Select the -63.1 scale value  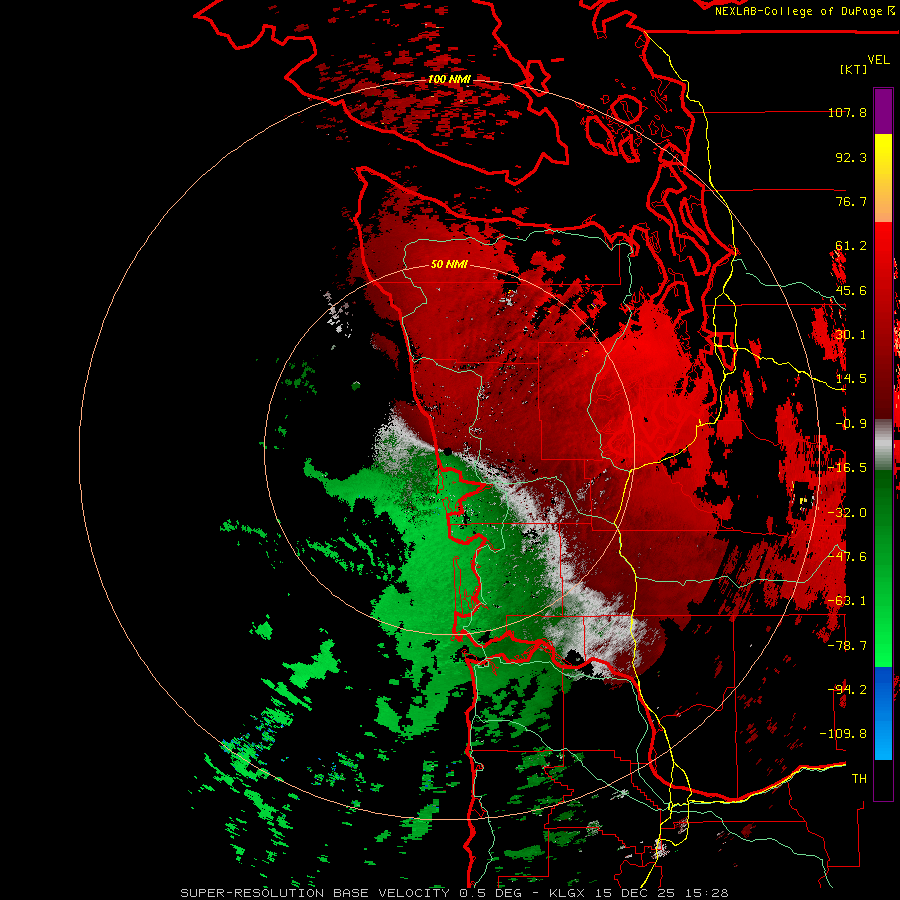coord(847,601)
